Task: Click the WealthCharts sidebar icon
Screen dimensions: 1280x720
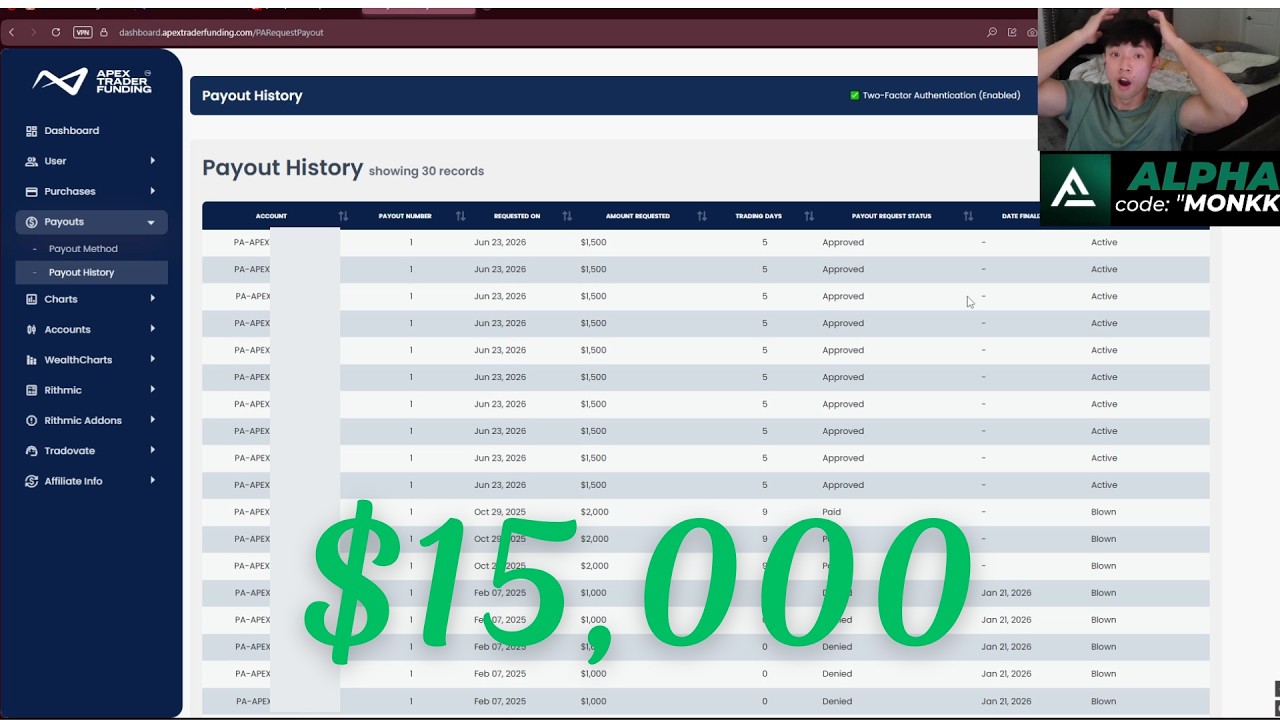Action: coord(31,360)
